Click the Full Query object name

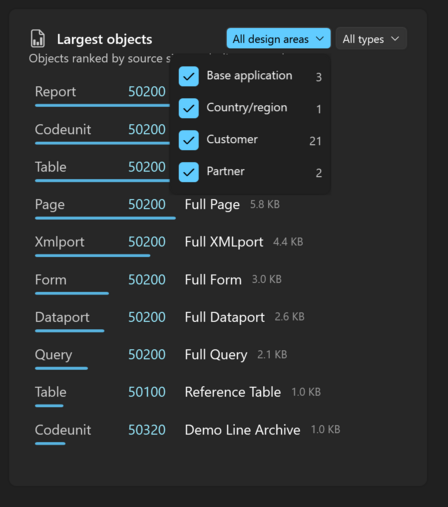point(216,355)
